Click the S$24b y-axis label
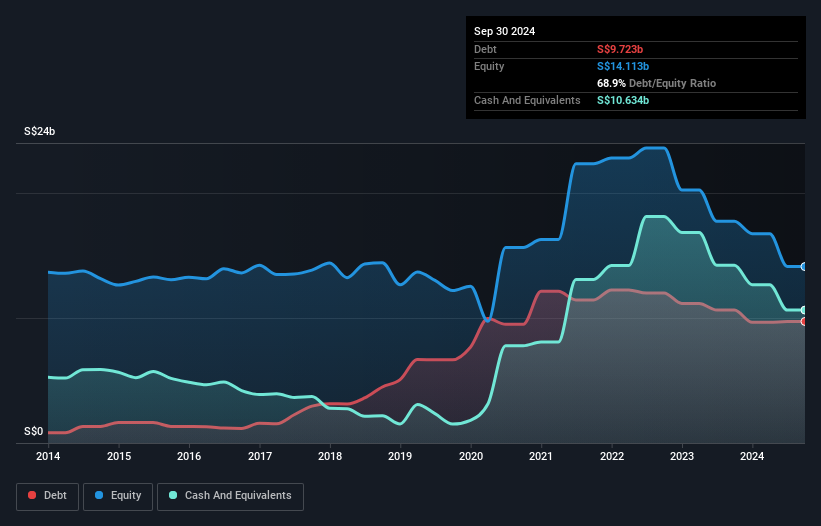The image size is (821, 526). click(x=39, y=131)
